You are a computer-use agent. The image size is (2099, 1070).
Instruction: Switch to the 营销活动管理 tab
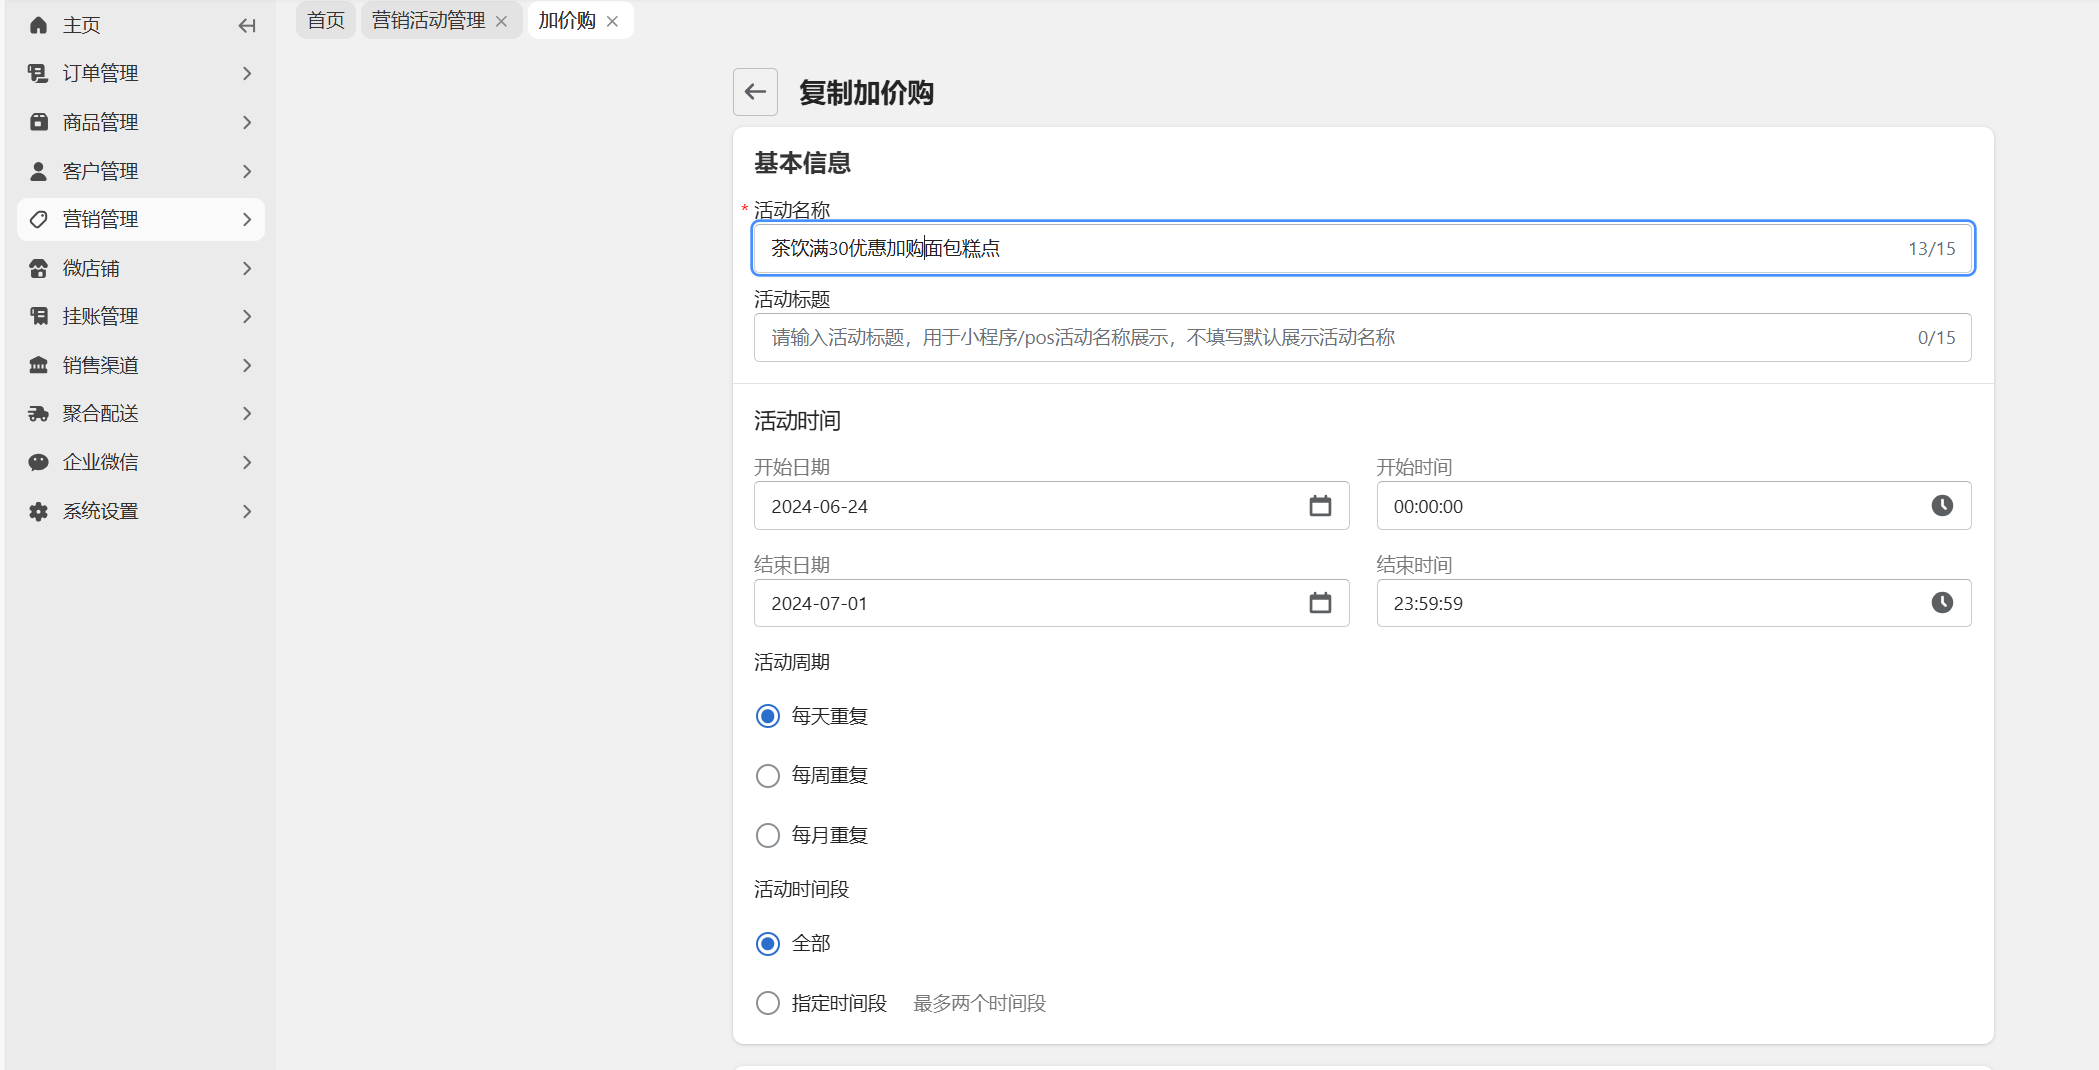tap(428, 21)
